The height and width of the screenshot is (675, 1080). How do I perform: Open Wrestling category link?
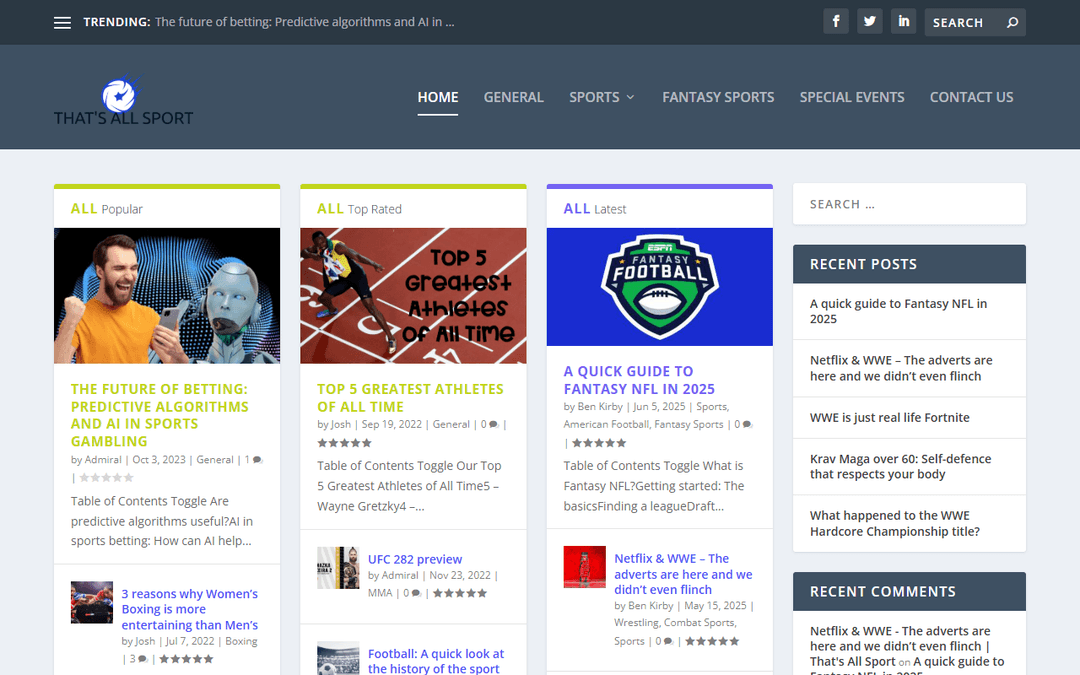(636, 623)
